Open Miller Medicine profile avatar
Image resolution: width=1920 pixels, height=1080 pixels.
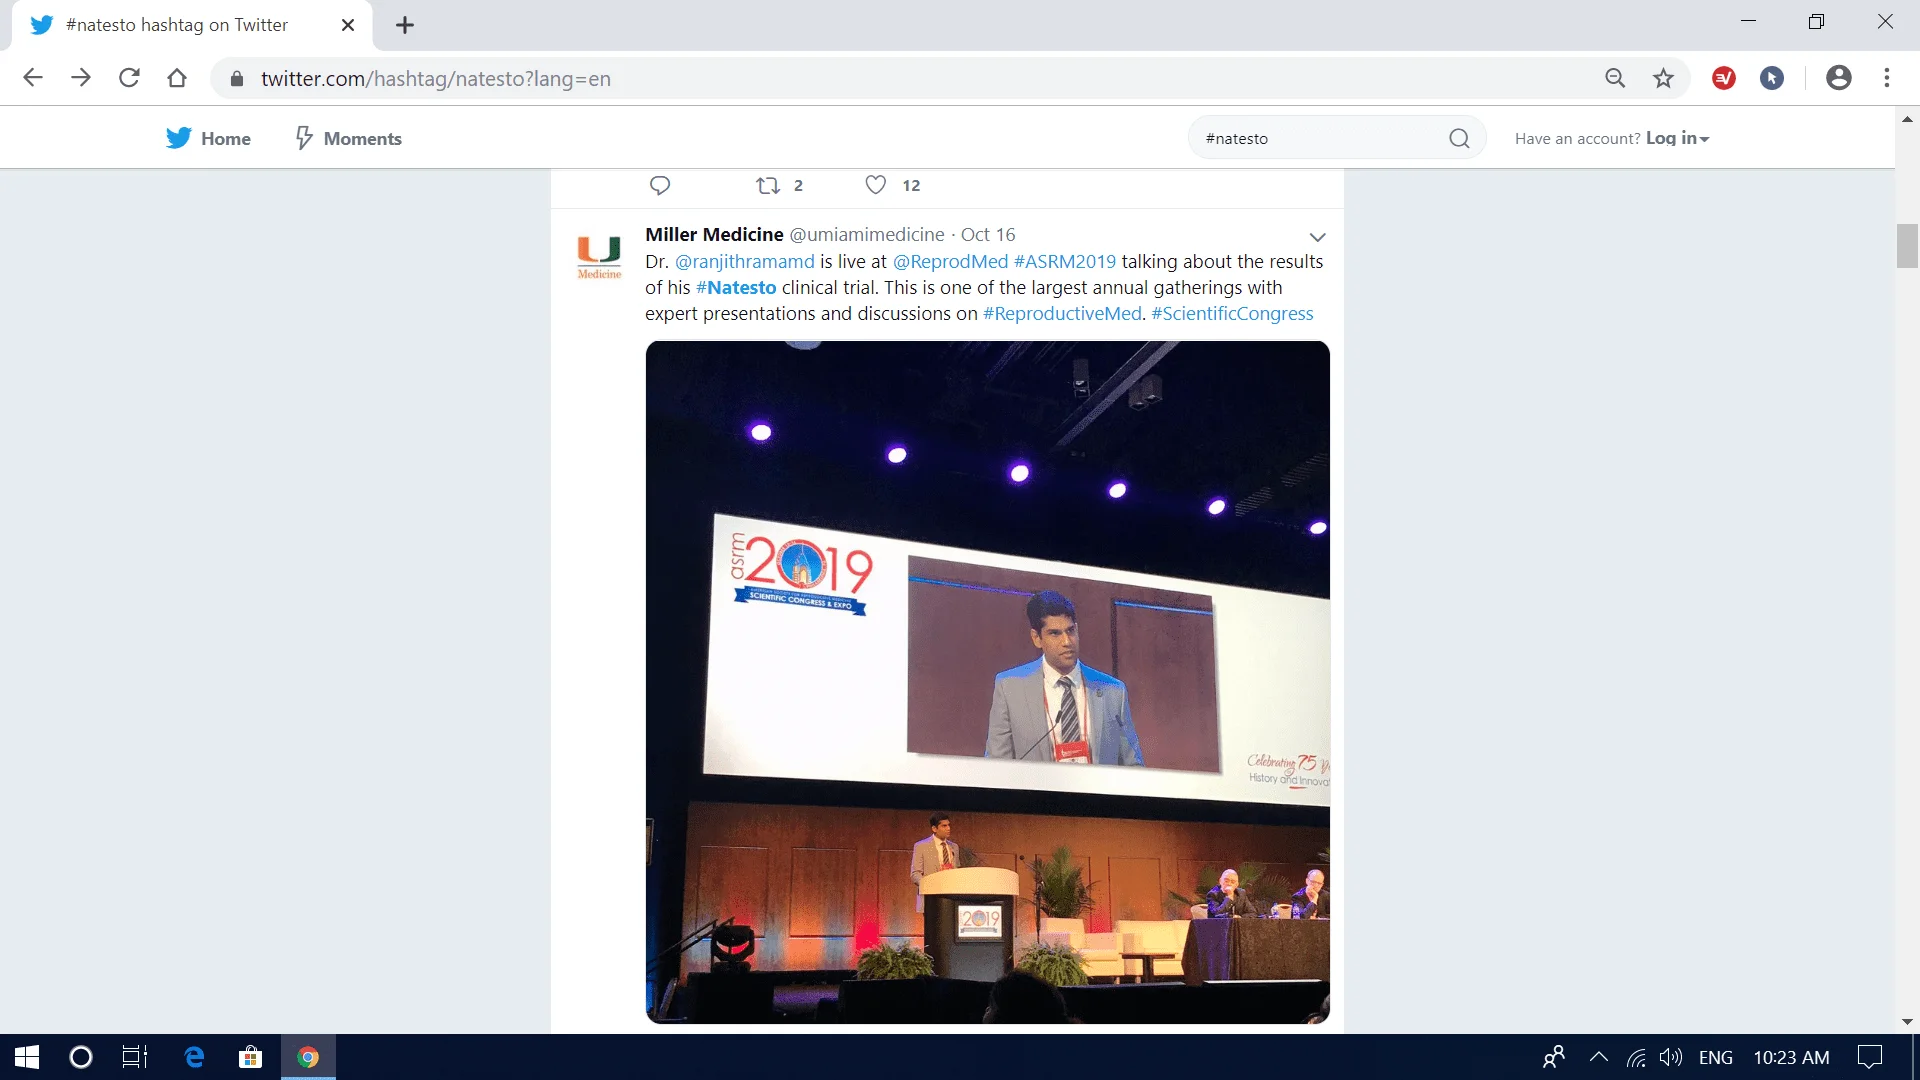click(x=599, y=257)
